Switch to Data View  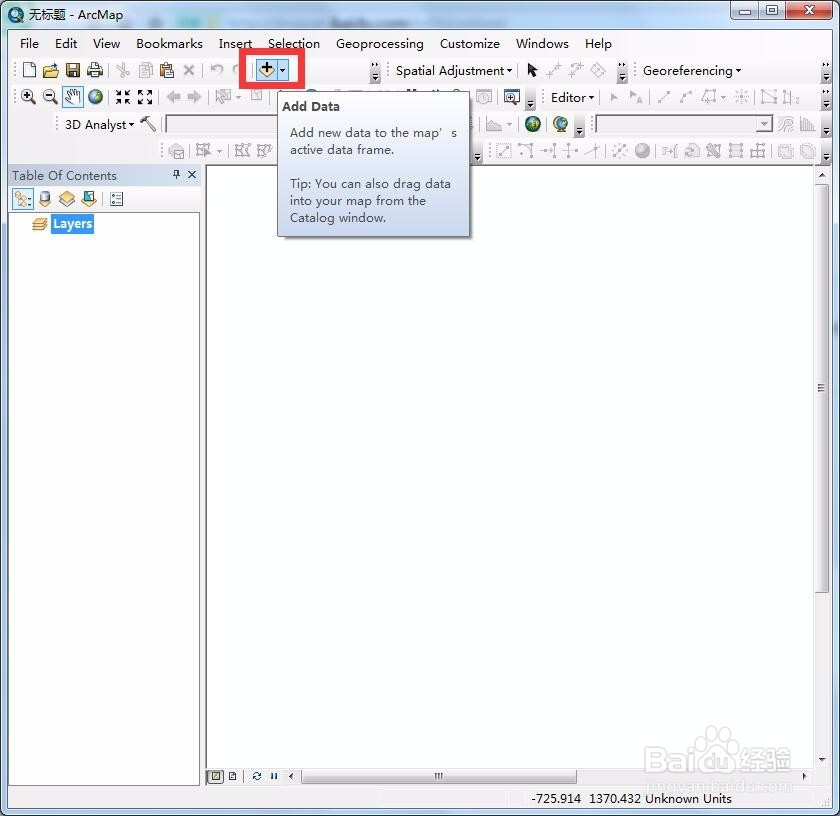click(x=215, y=776)
